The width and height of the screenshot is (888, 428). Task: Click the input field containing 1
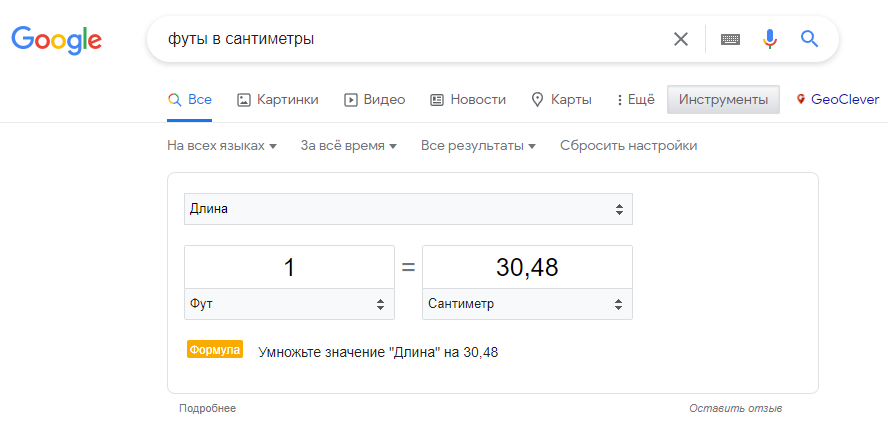click(289, 267)
